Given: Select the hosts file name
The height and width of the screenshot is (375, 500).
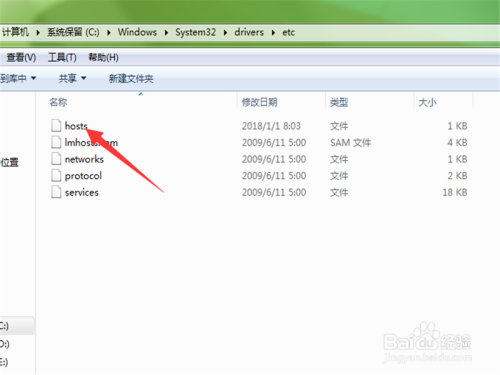Looking at the screenshot, I should [76, 126].
